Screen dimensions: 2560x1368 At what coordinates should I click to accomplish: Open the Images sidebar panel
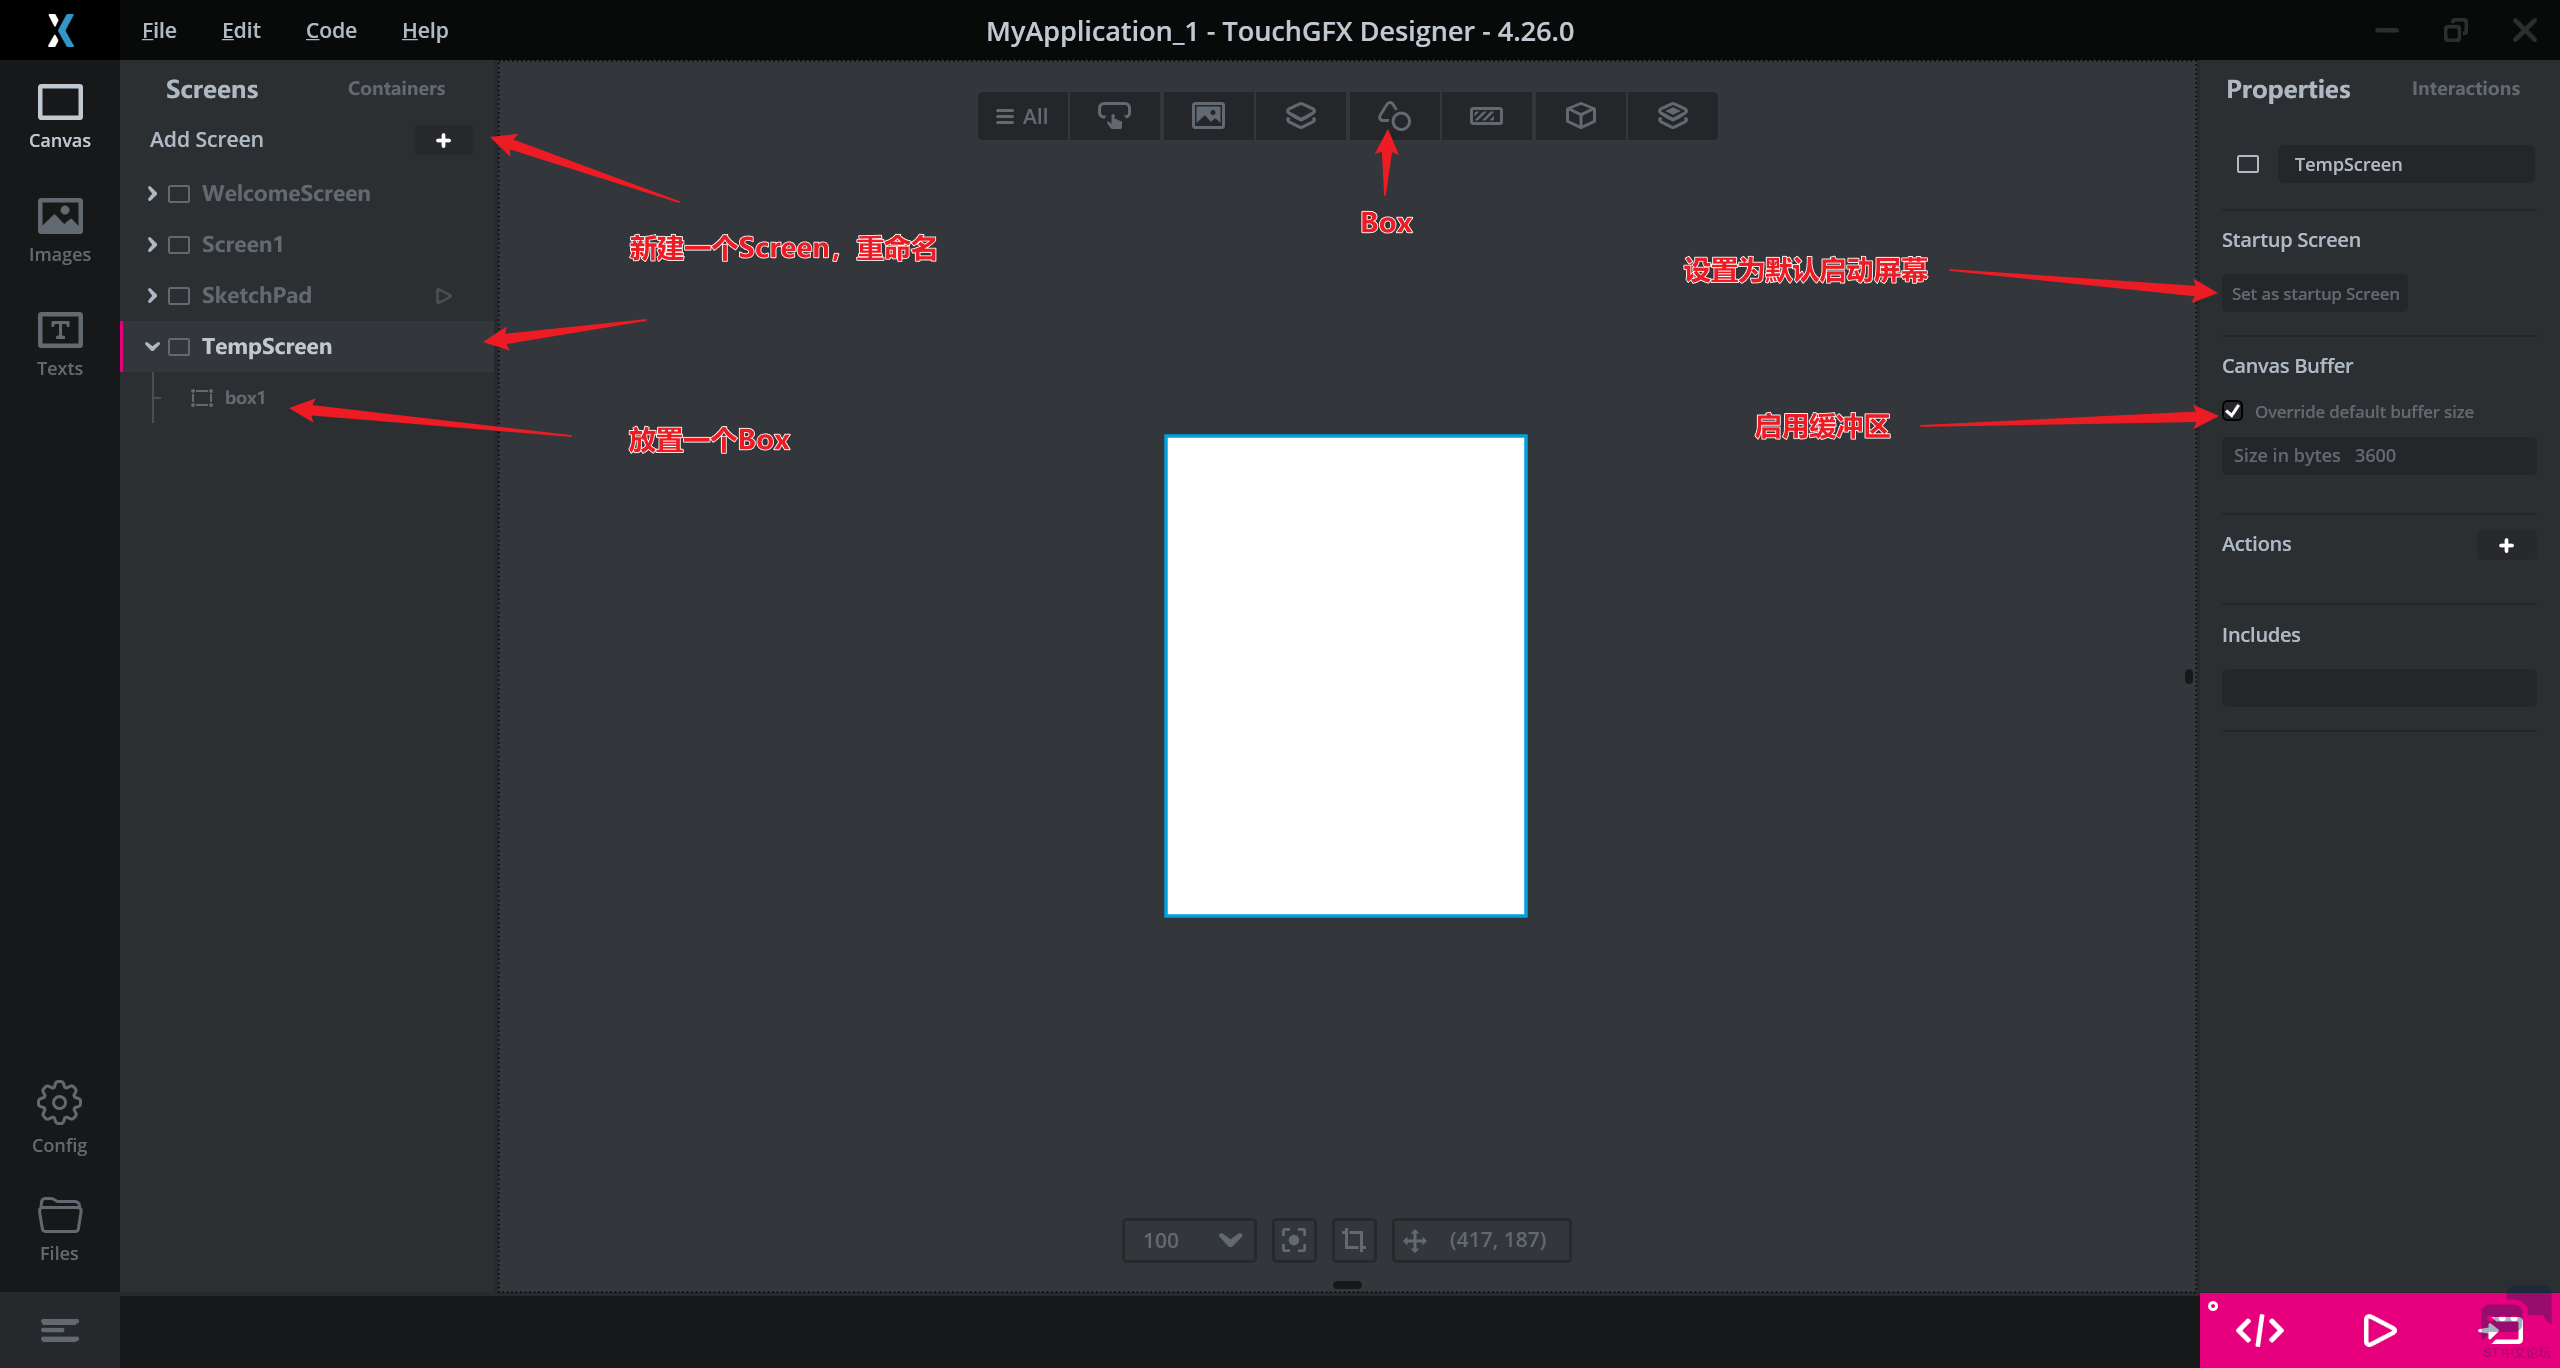(x=59, y=229)
